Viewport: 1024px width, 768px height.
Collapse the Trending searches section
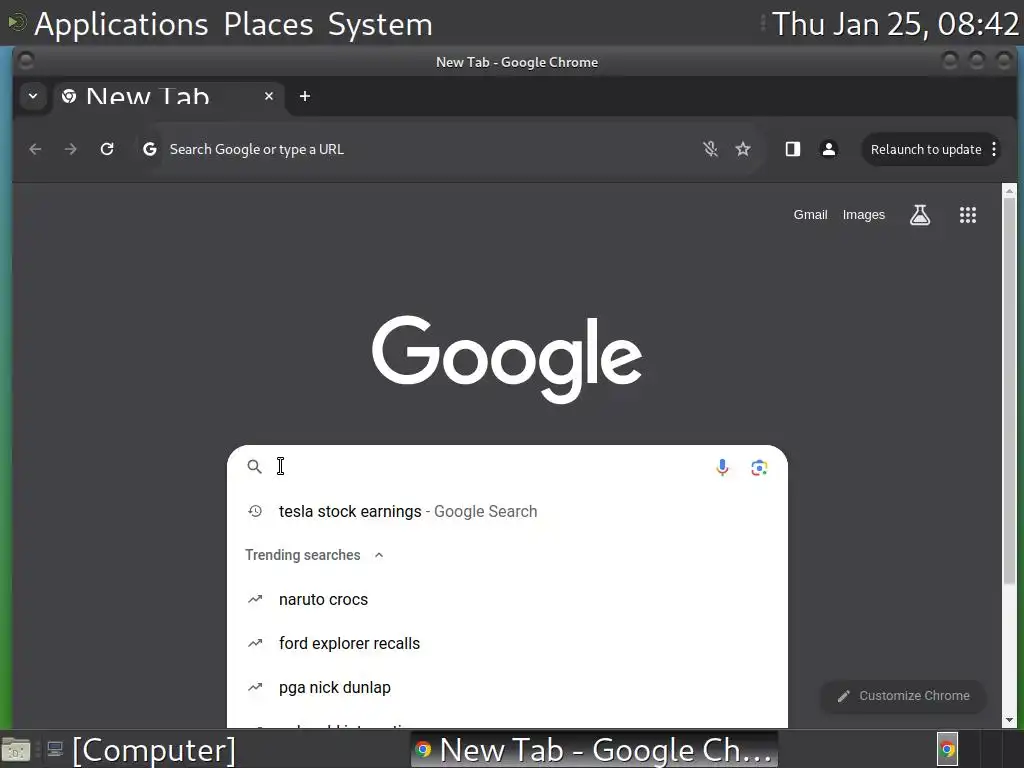[379, 555]
